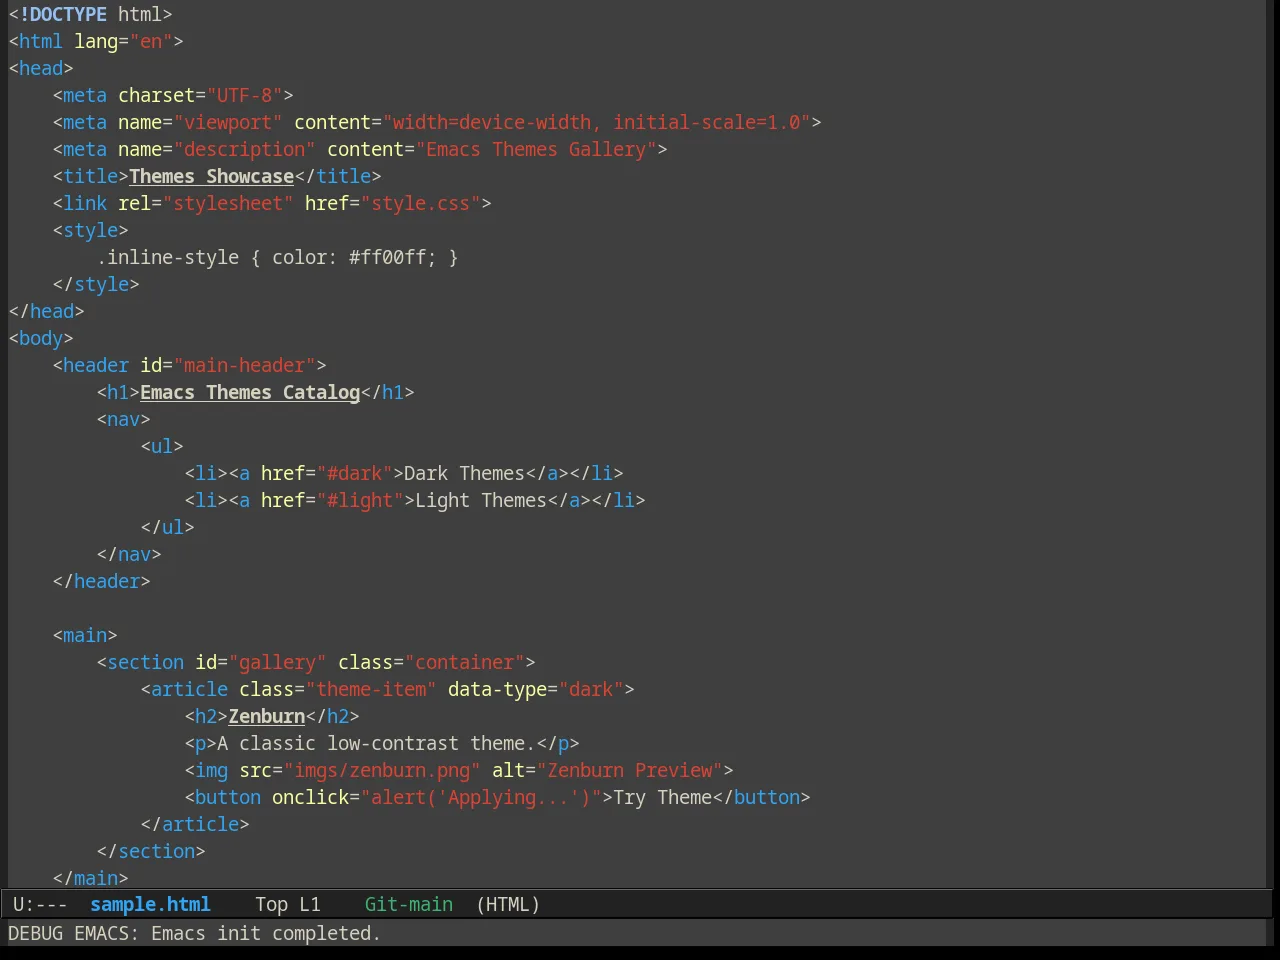Click the opening <style> tag
This screenshot has width=1280, height=960.
[x=90, y=230]
